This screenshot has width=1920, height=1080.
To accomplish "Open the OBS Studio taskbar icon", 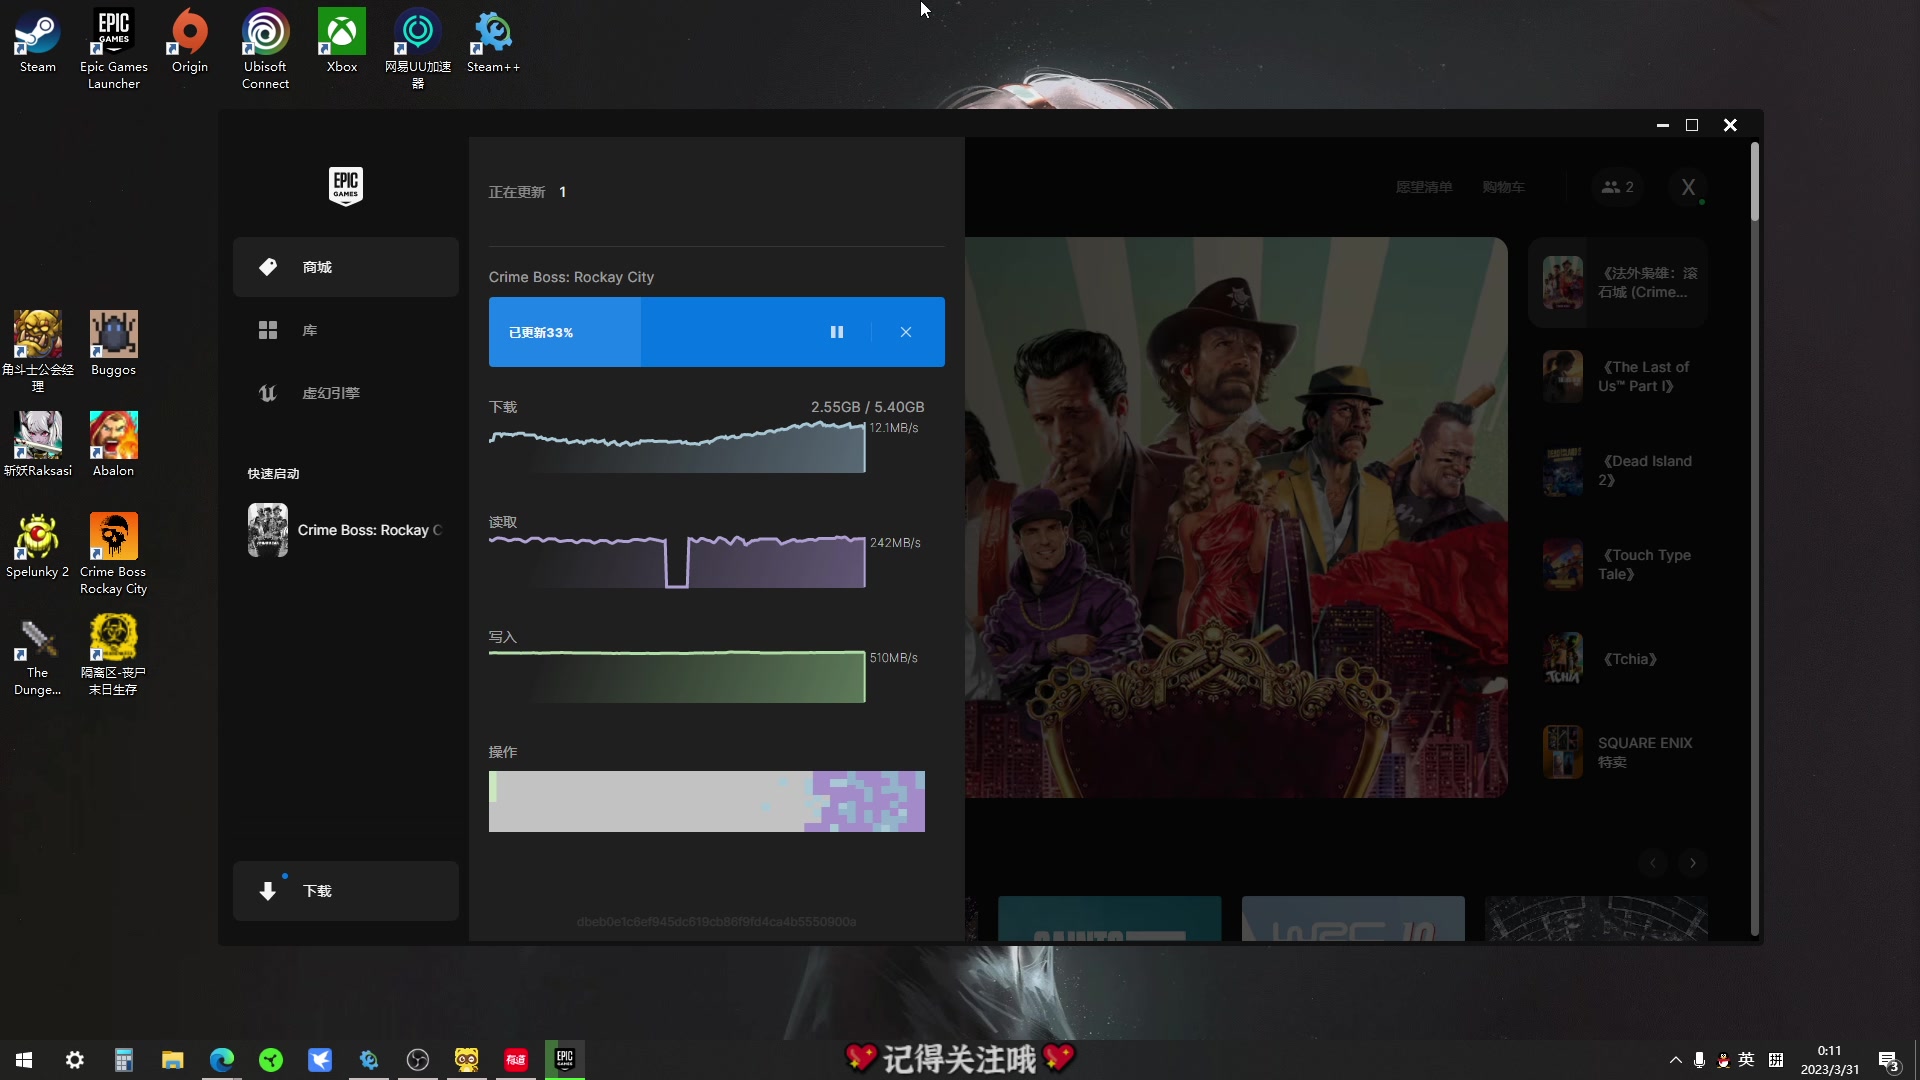I will [x=417, y=1059].
